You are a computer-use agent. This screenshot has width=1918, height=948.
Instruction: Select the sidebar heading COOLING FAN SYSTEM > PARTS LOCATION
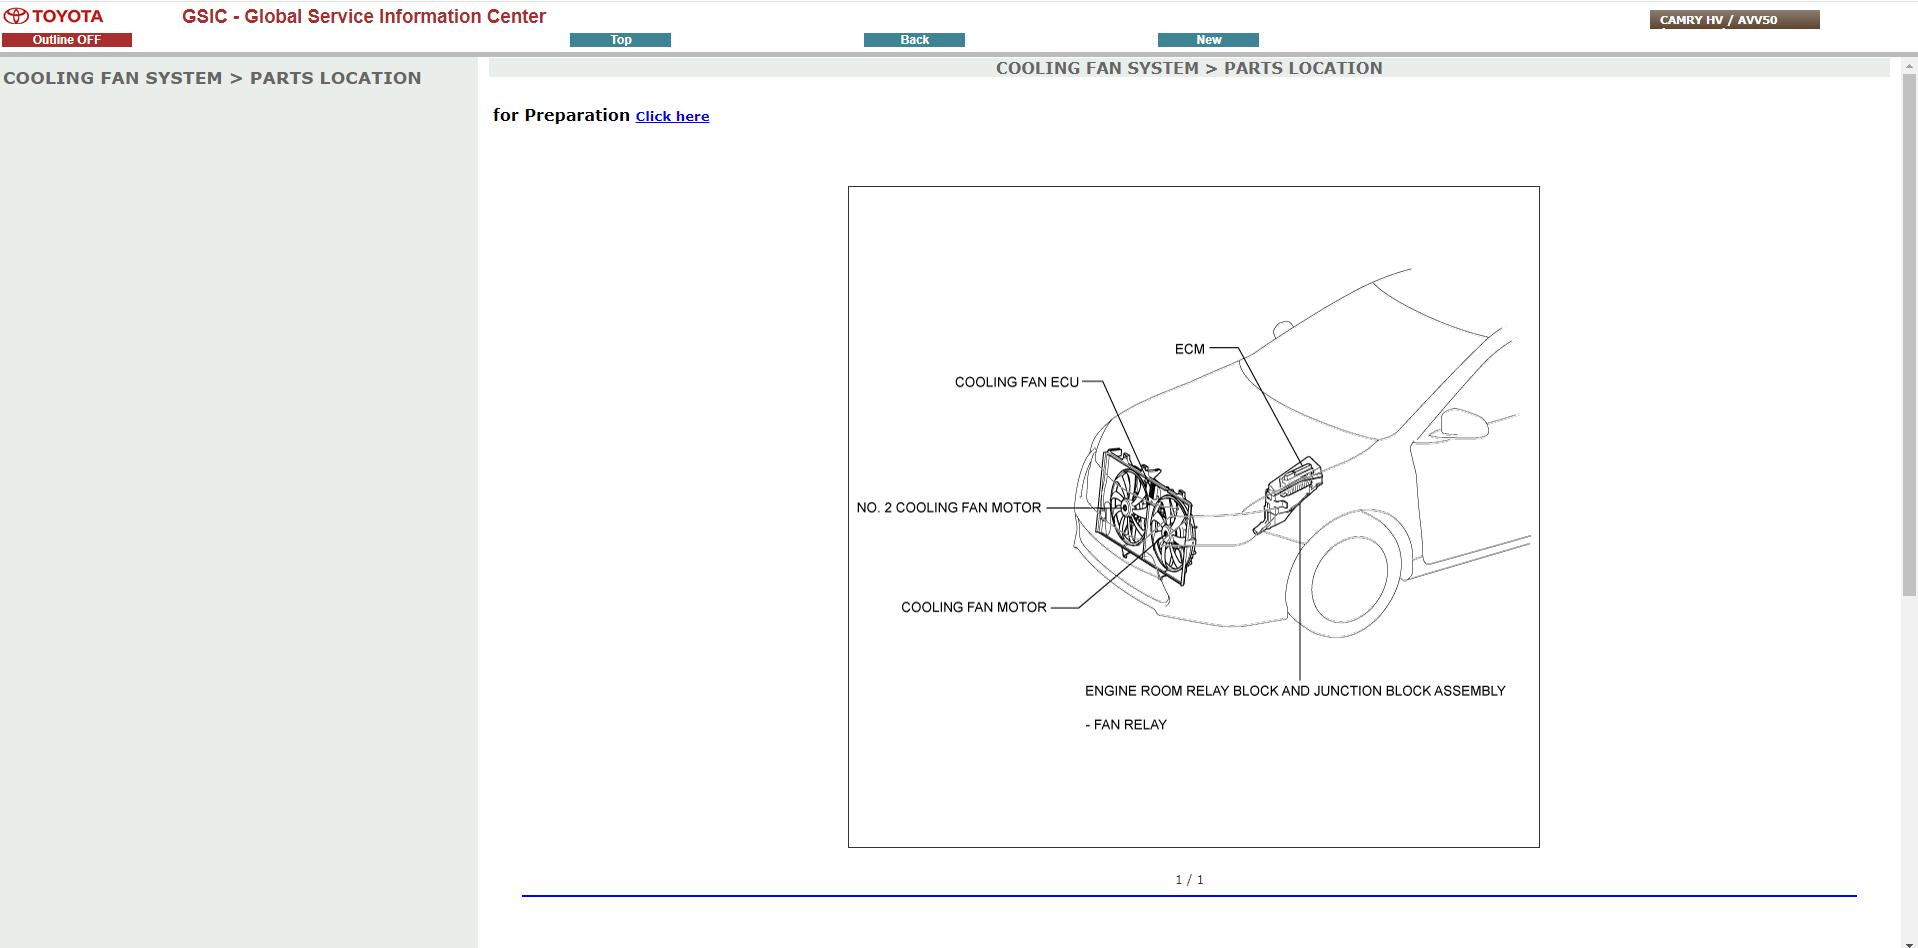tap(212, 78)
